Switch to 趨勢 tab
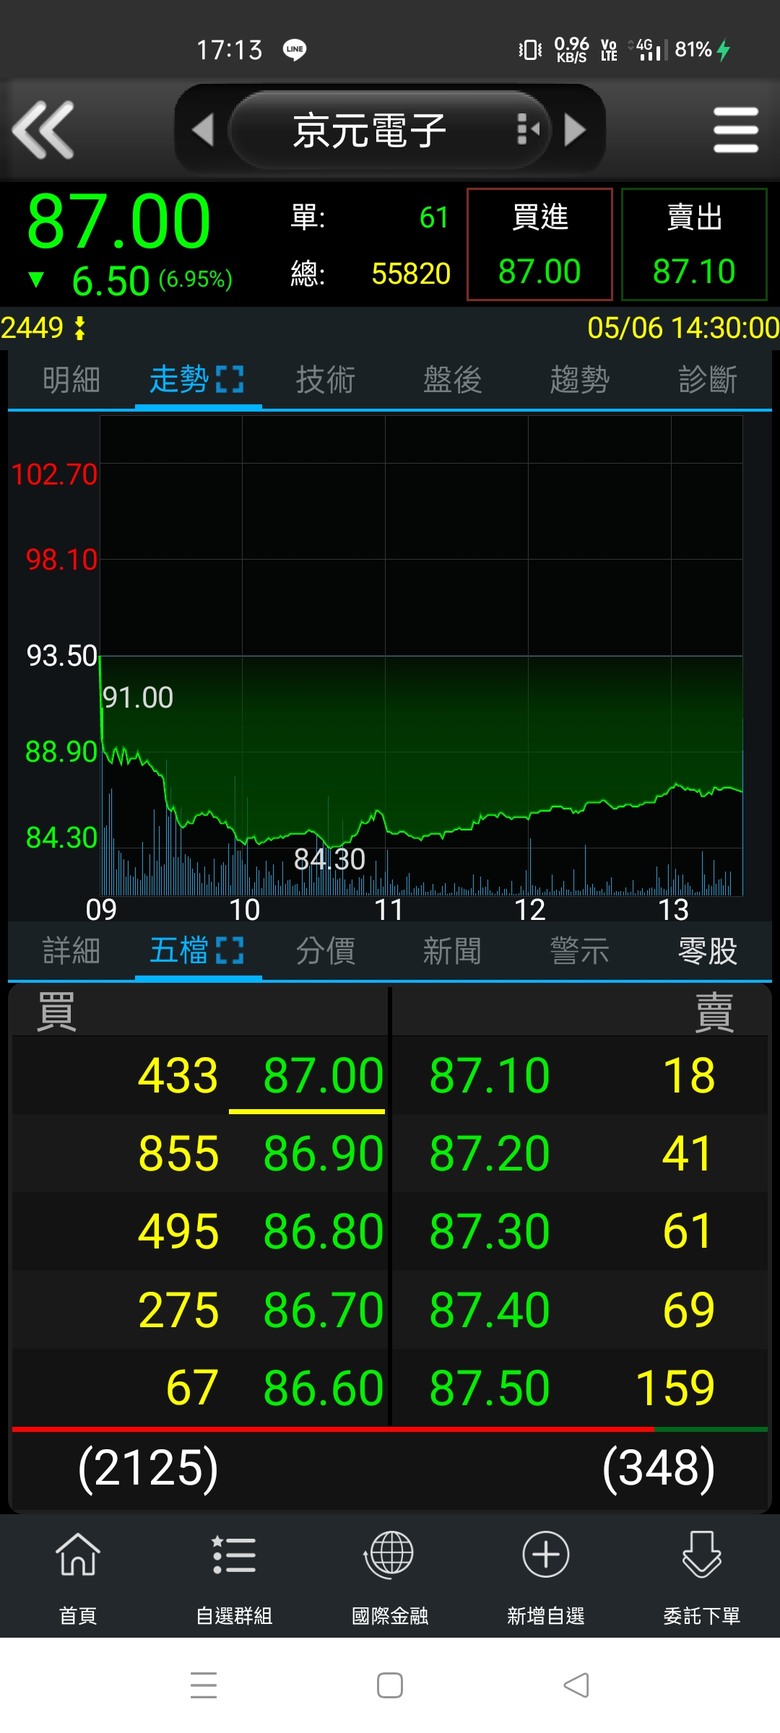 [x=579, y=379]
